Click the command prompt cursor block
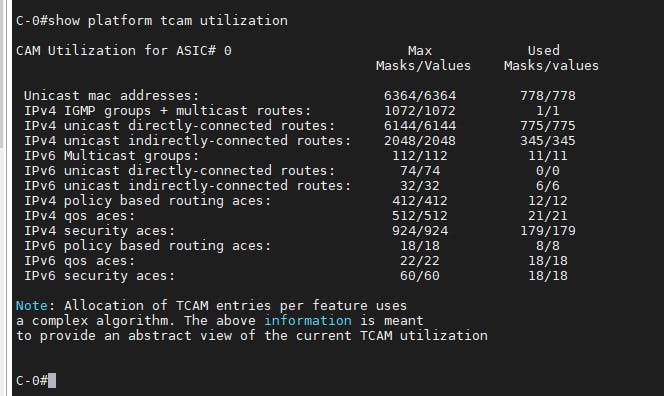664x396 pixels. (52, 380)
